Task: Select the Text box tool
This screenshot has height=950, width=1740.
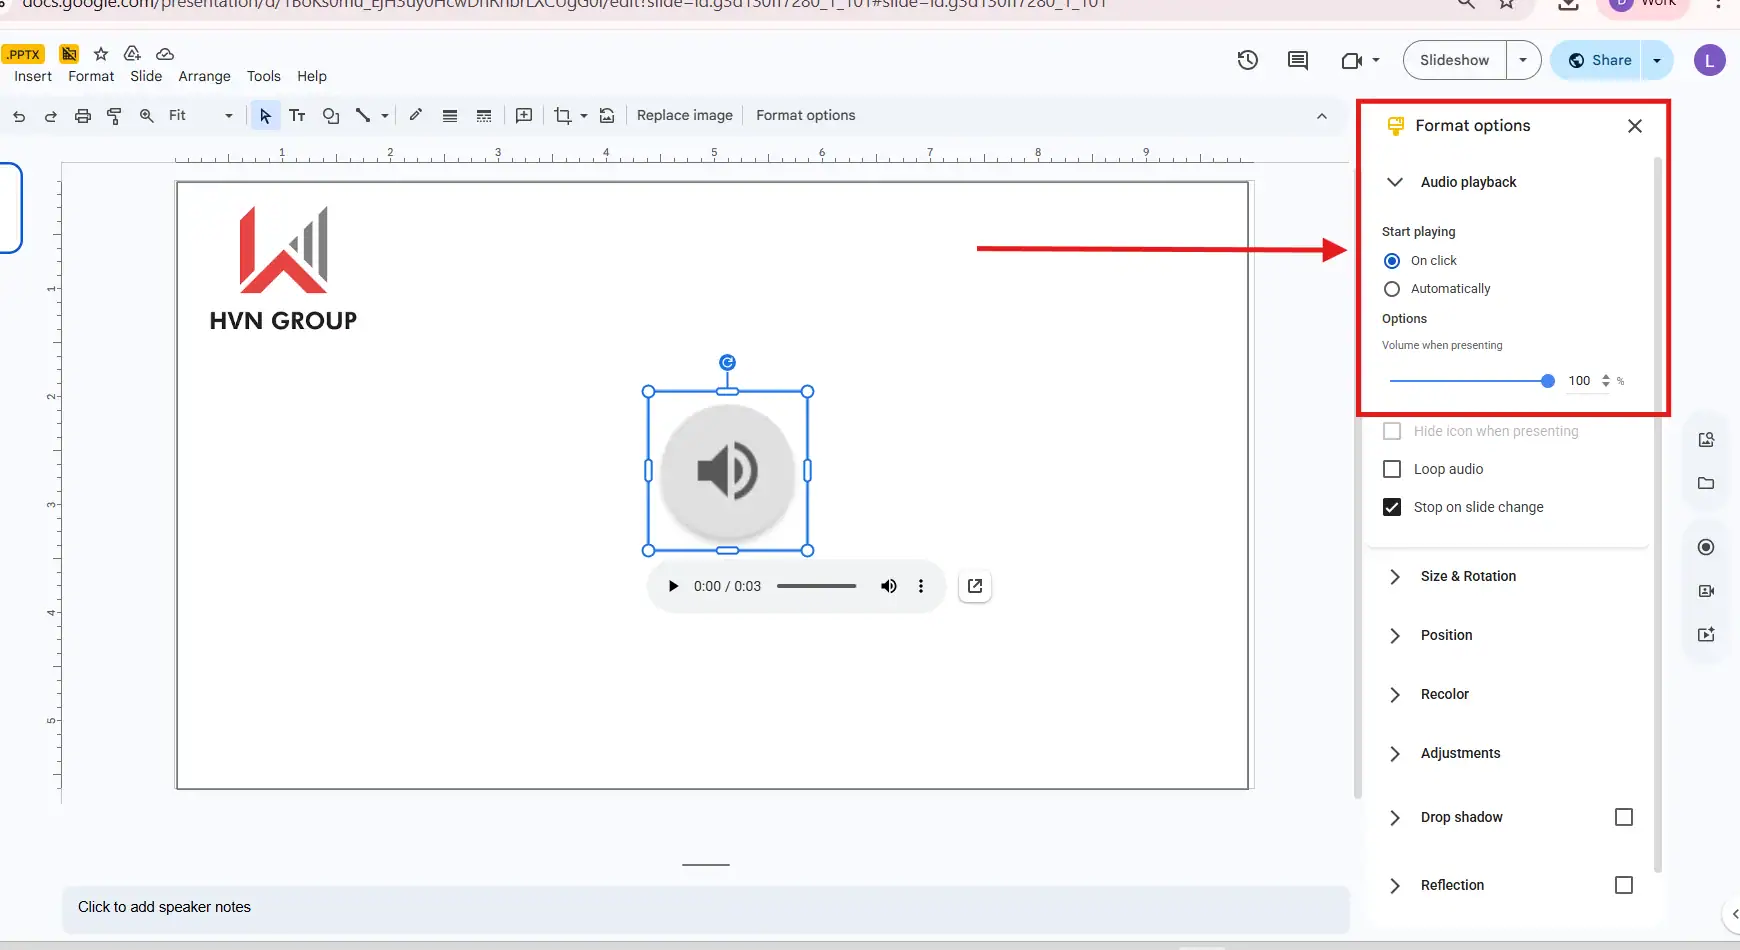Action: (297, 115)
